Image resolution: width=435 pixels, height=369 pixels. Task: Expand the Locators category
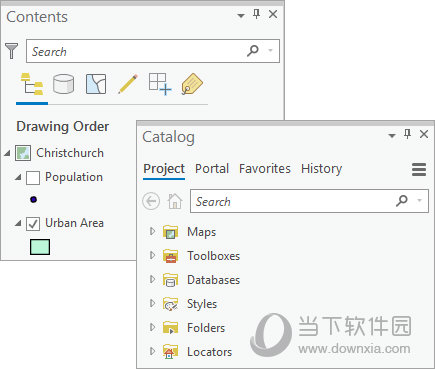point(152,351)
